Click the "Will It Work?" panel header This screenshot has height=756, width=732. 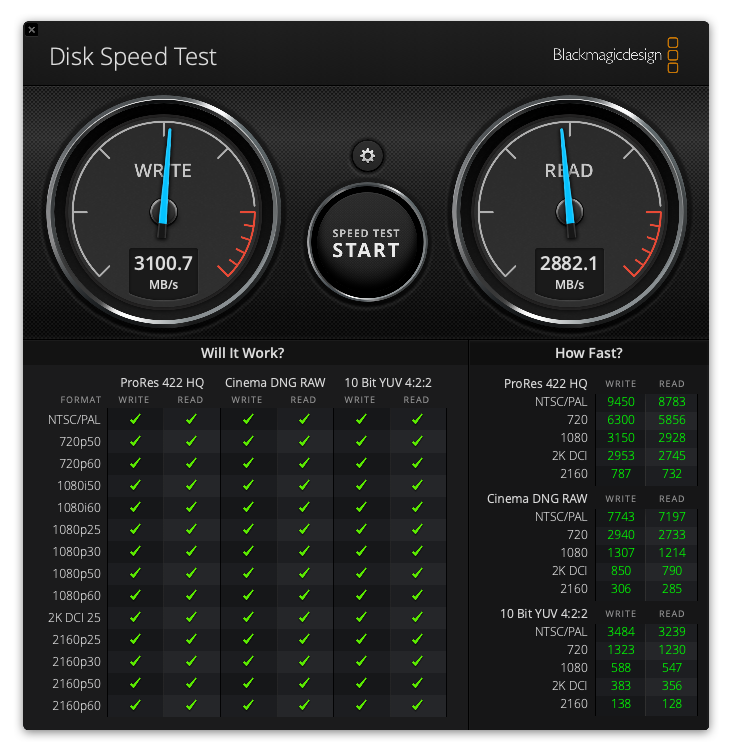(x=243, y=353)
